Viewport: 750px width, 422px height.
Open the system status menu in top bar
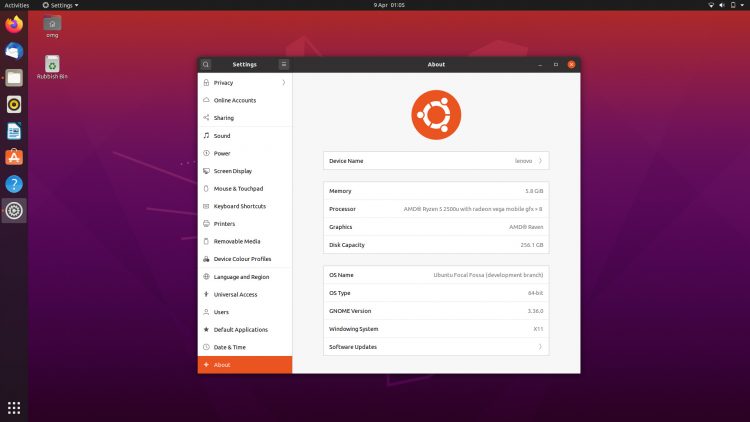coord(726,5)
